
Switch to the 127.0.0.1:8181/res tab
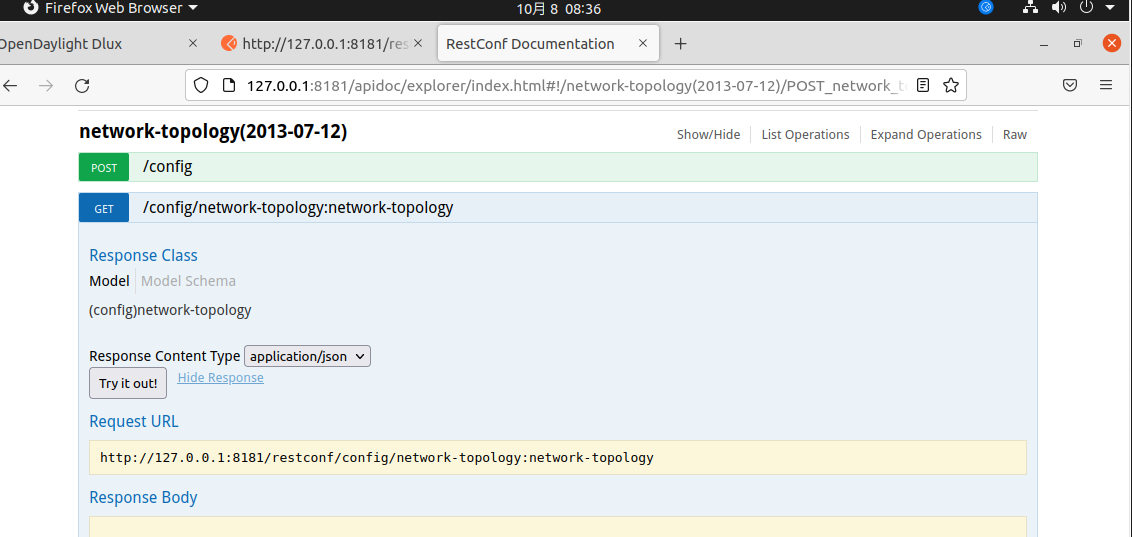point(323,44)
